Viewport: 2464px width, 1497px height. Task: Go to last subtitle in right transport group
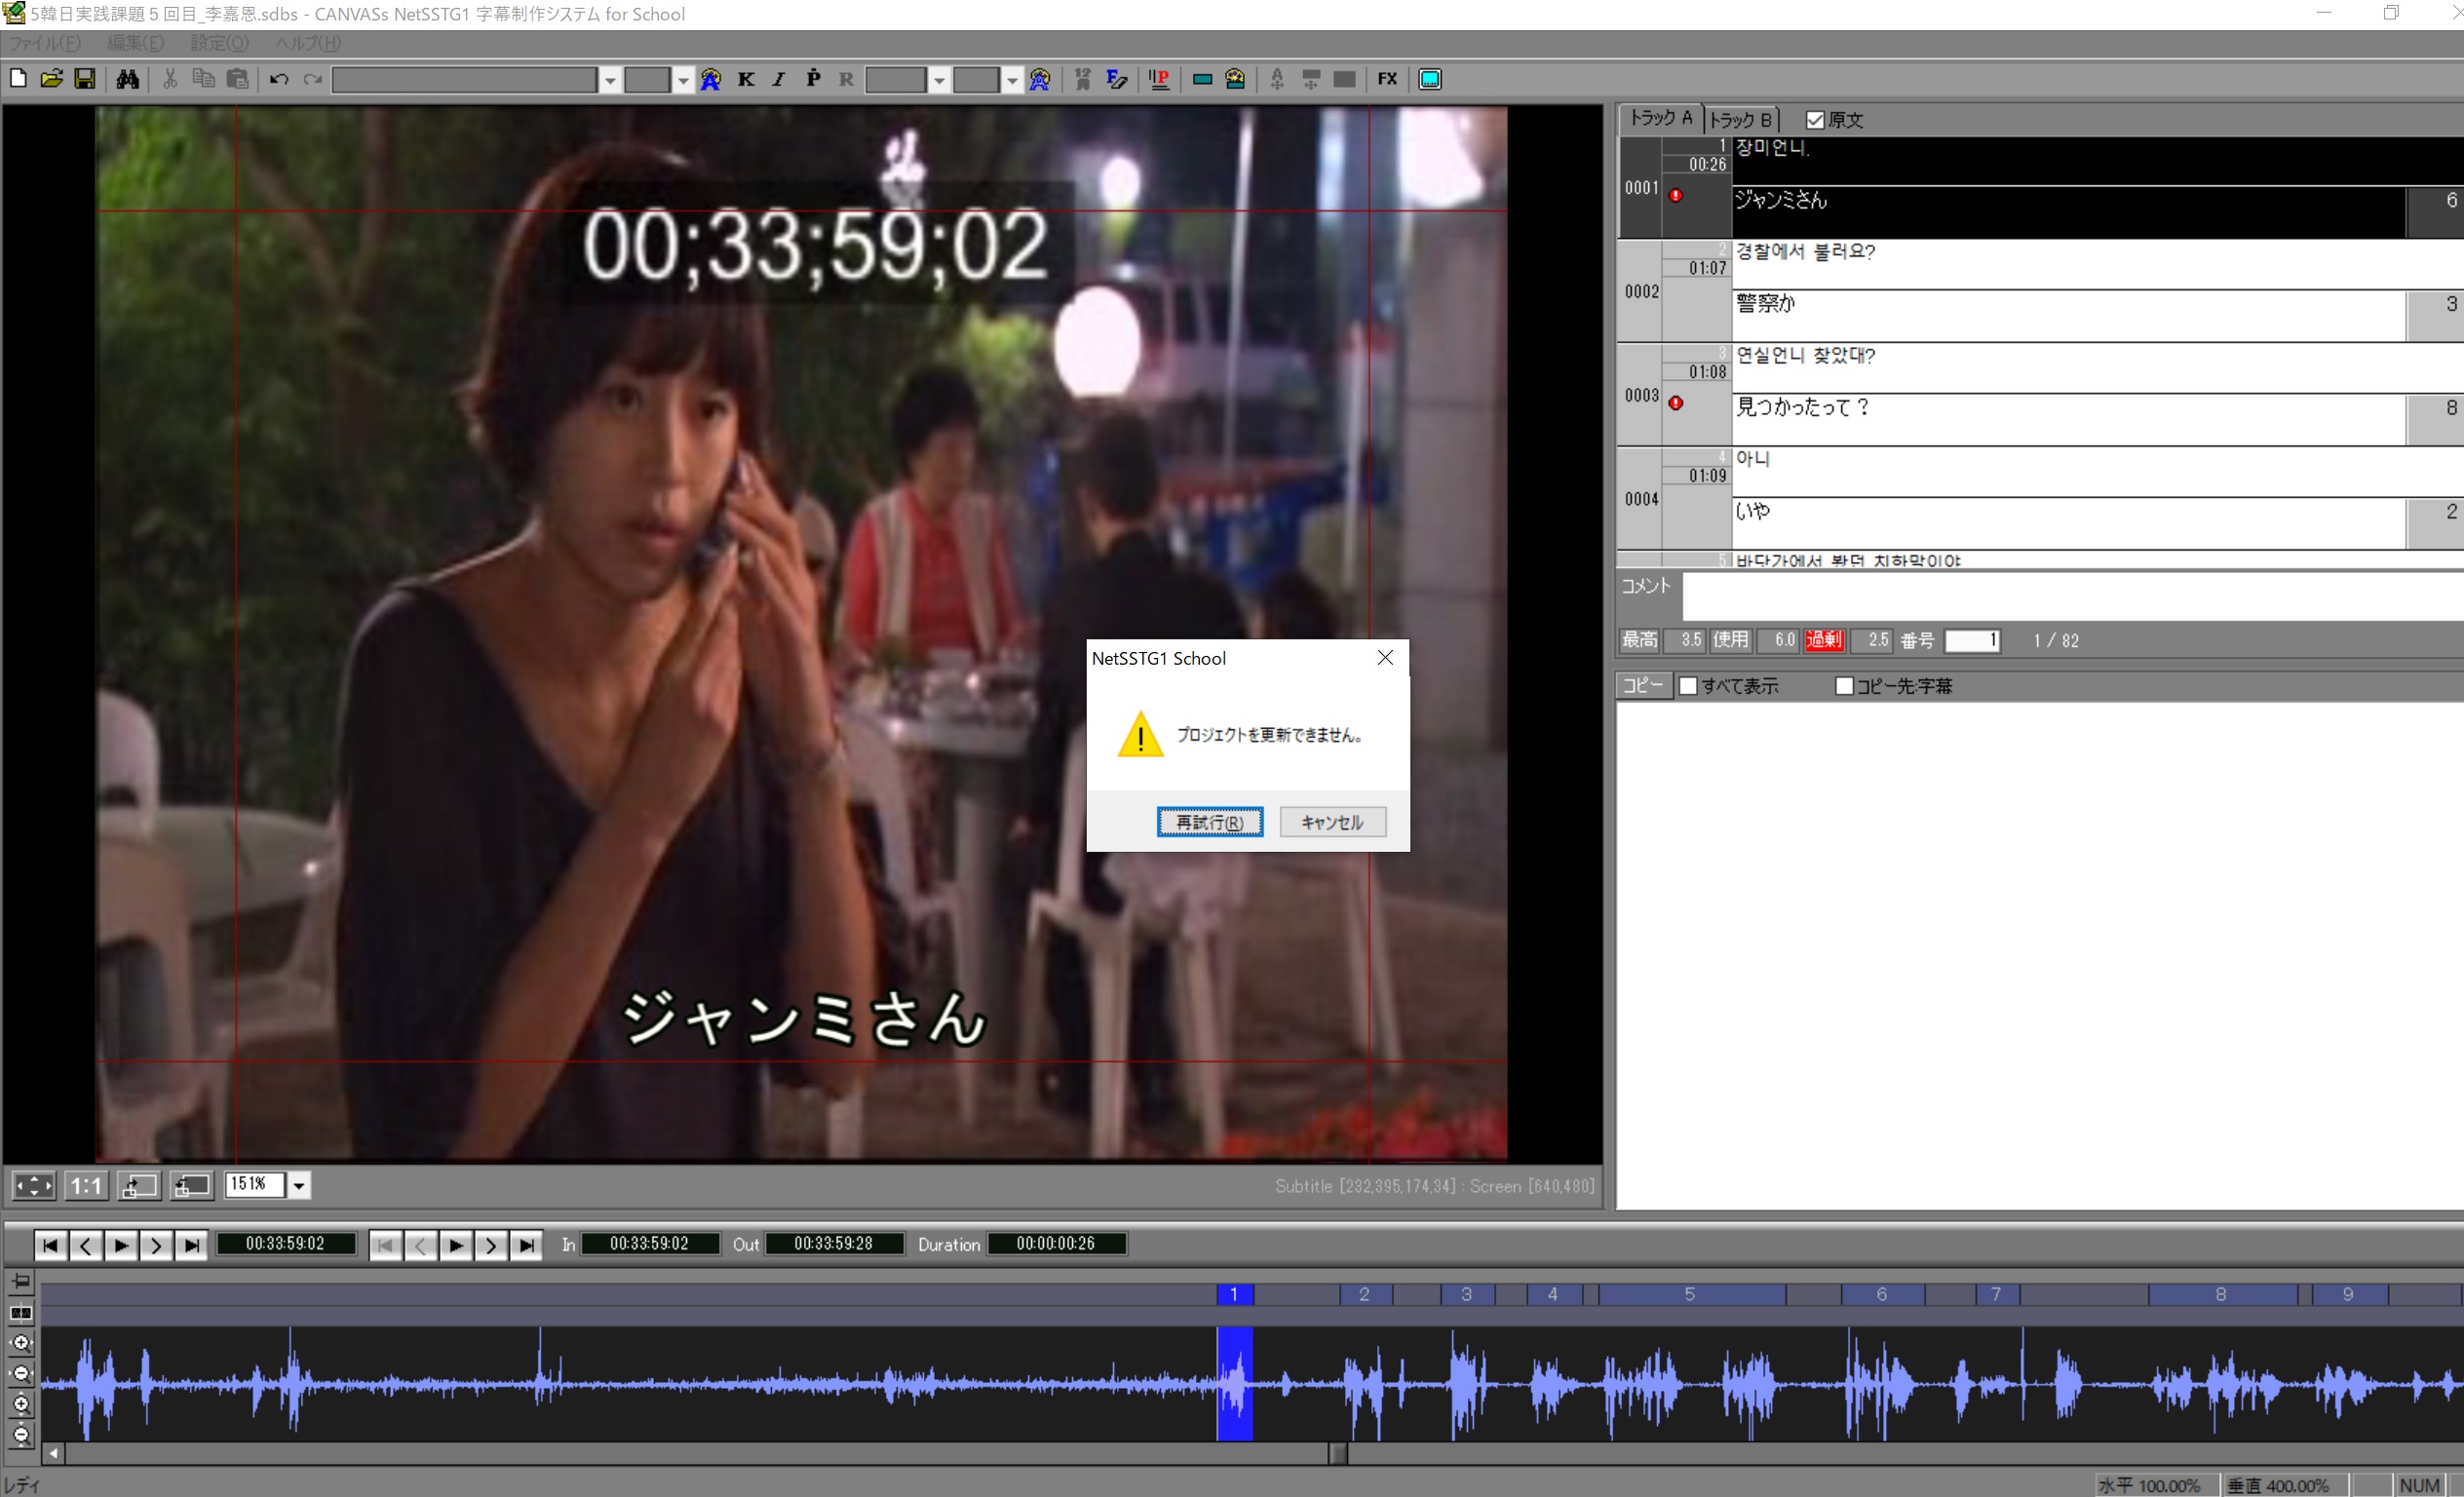[526, 1245]
